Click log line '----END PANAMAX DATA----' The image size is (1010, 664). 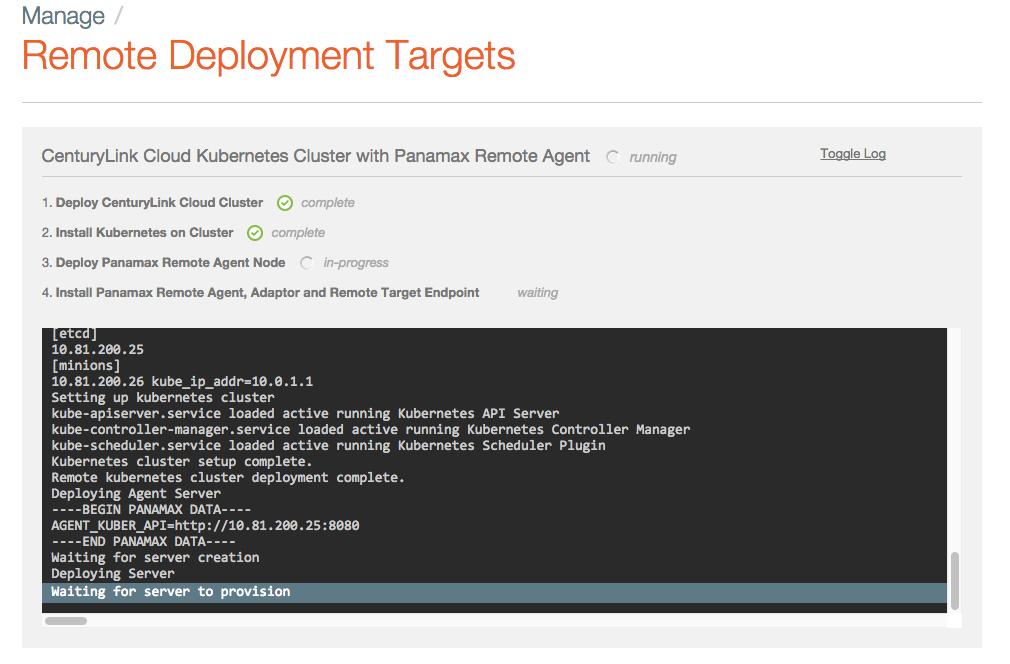[x=144, y=542]
